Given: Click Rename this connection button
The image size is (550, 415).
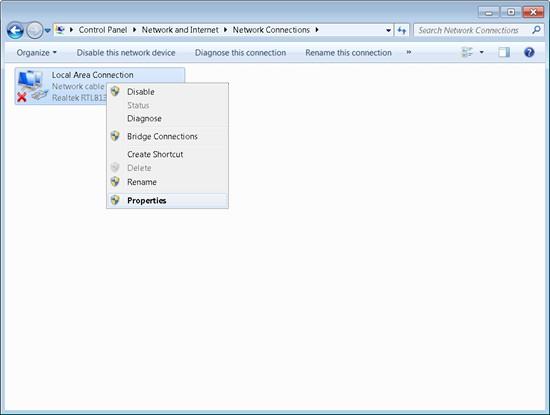Looking at the screenshot, I should click(x=348, y=53).
